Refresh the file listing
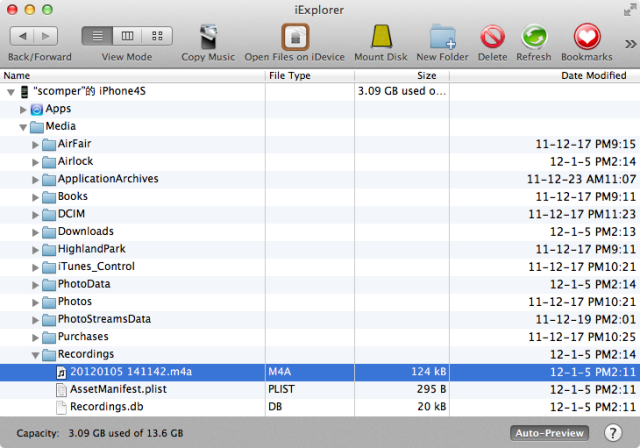 [534, 37]
